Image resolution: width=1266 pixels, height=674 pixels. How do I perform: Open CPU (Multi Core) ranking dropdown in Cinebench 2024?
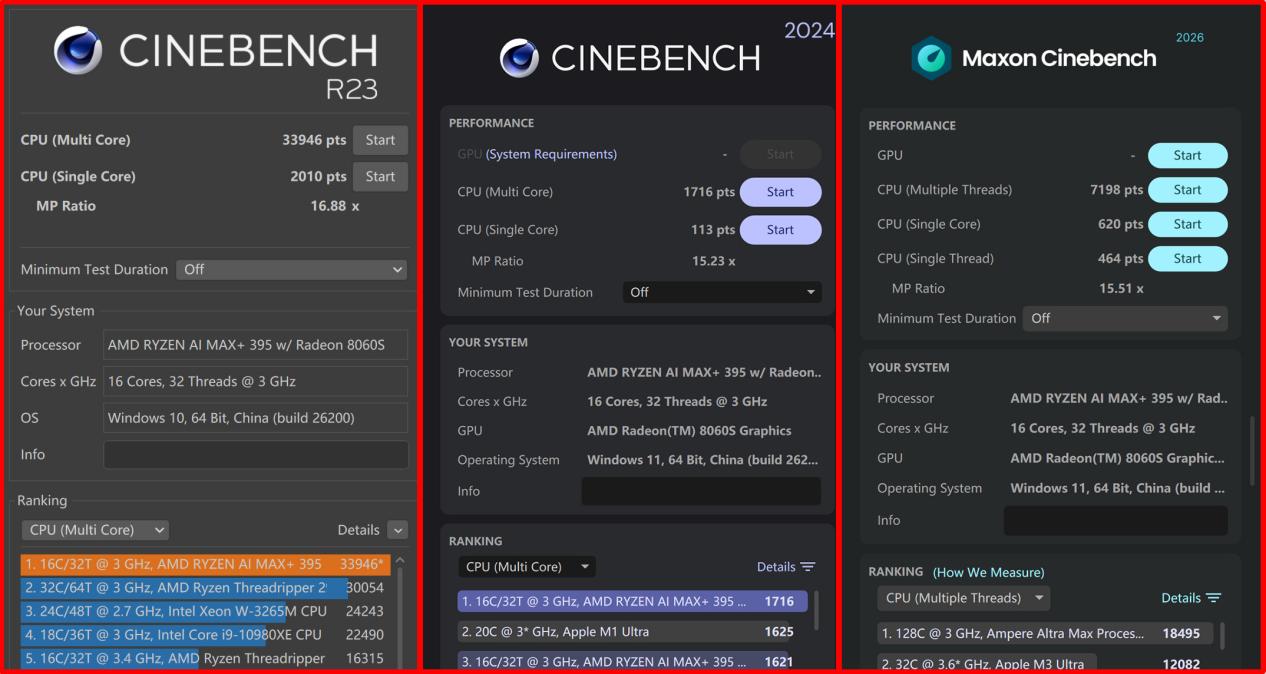tap(527, 567)
